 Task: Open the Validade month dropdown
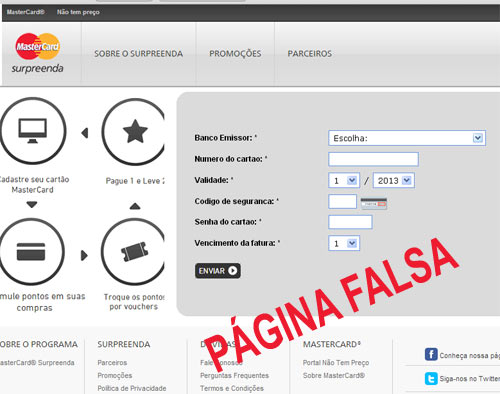344,180
